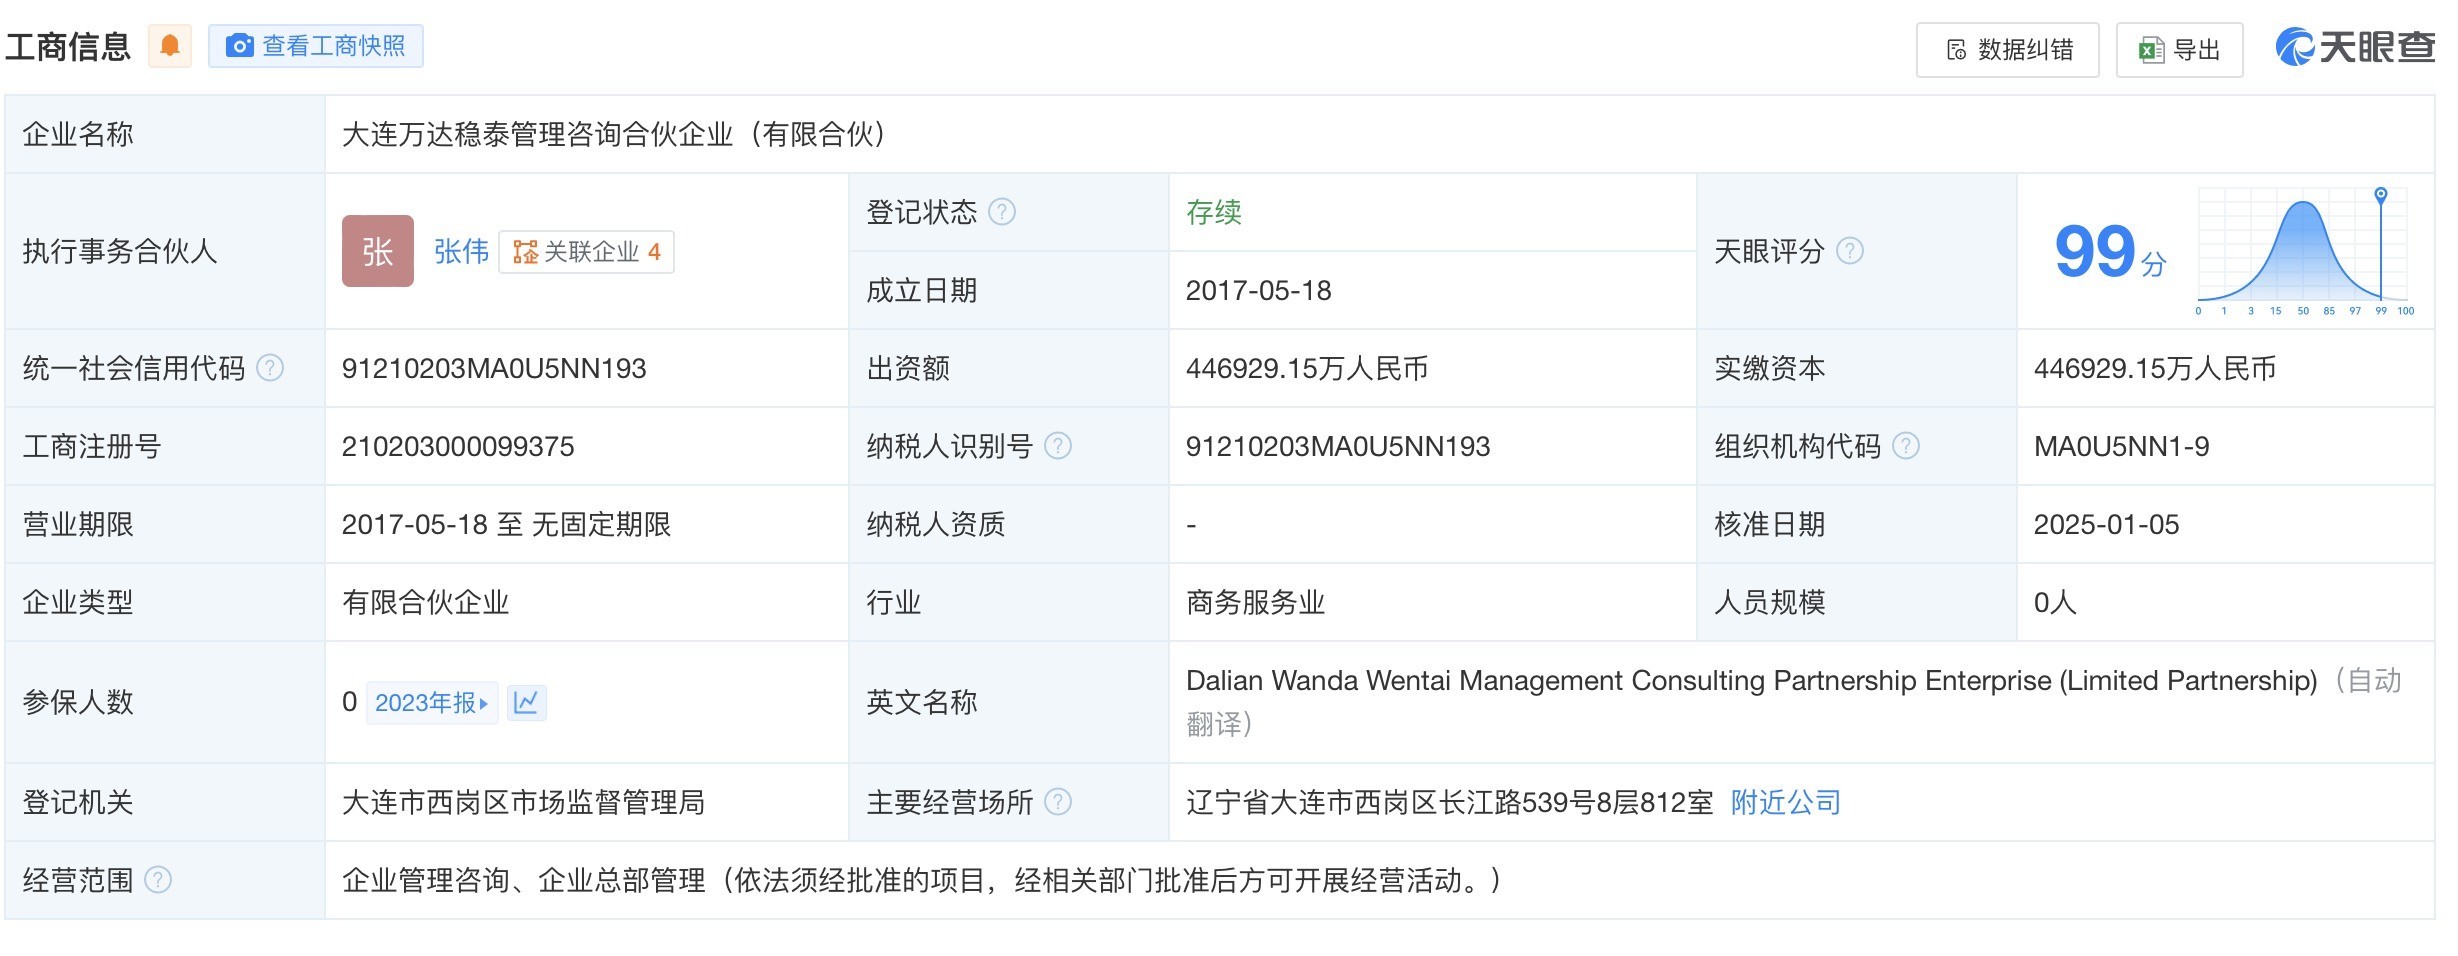Export data with the 导出 button

[2179, 50]
